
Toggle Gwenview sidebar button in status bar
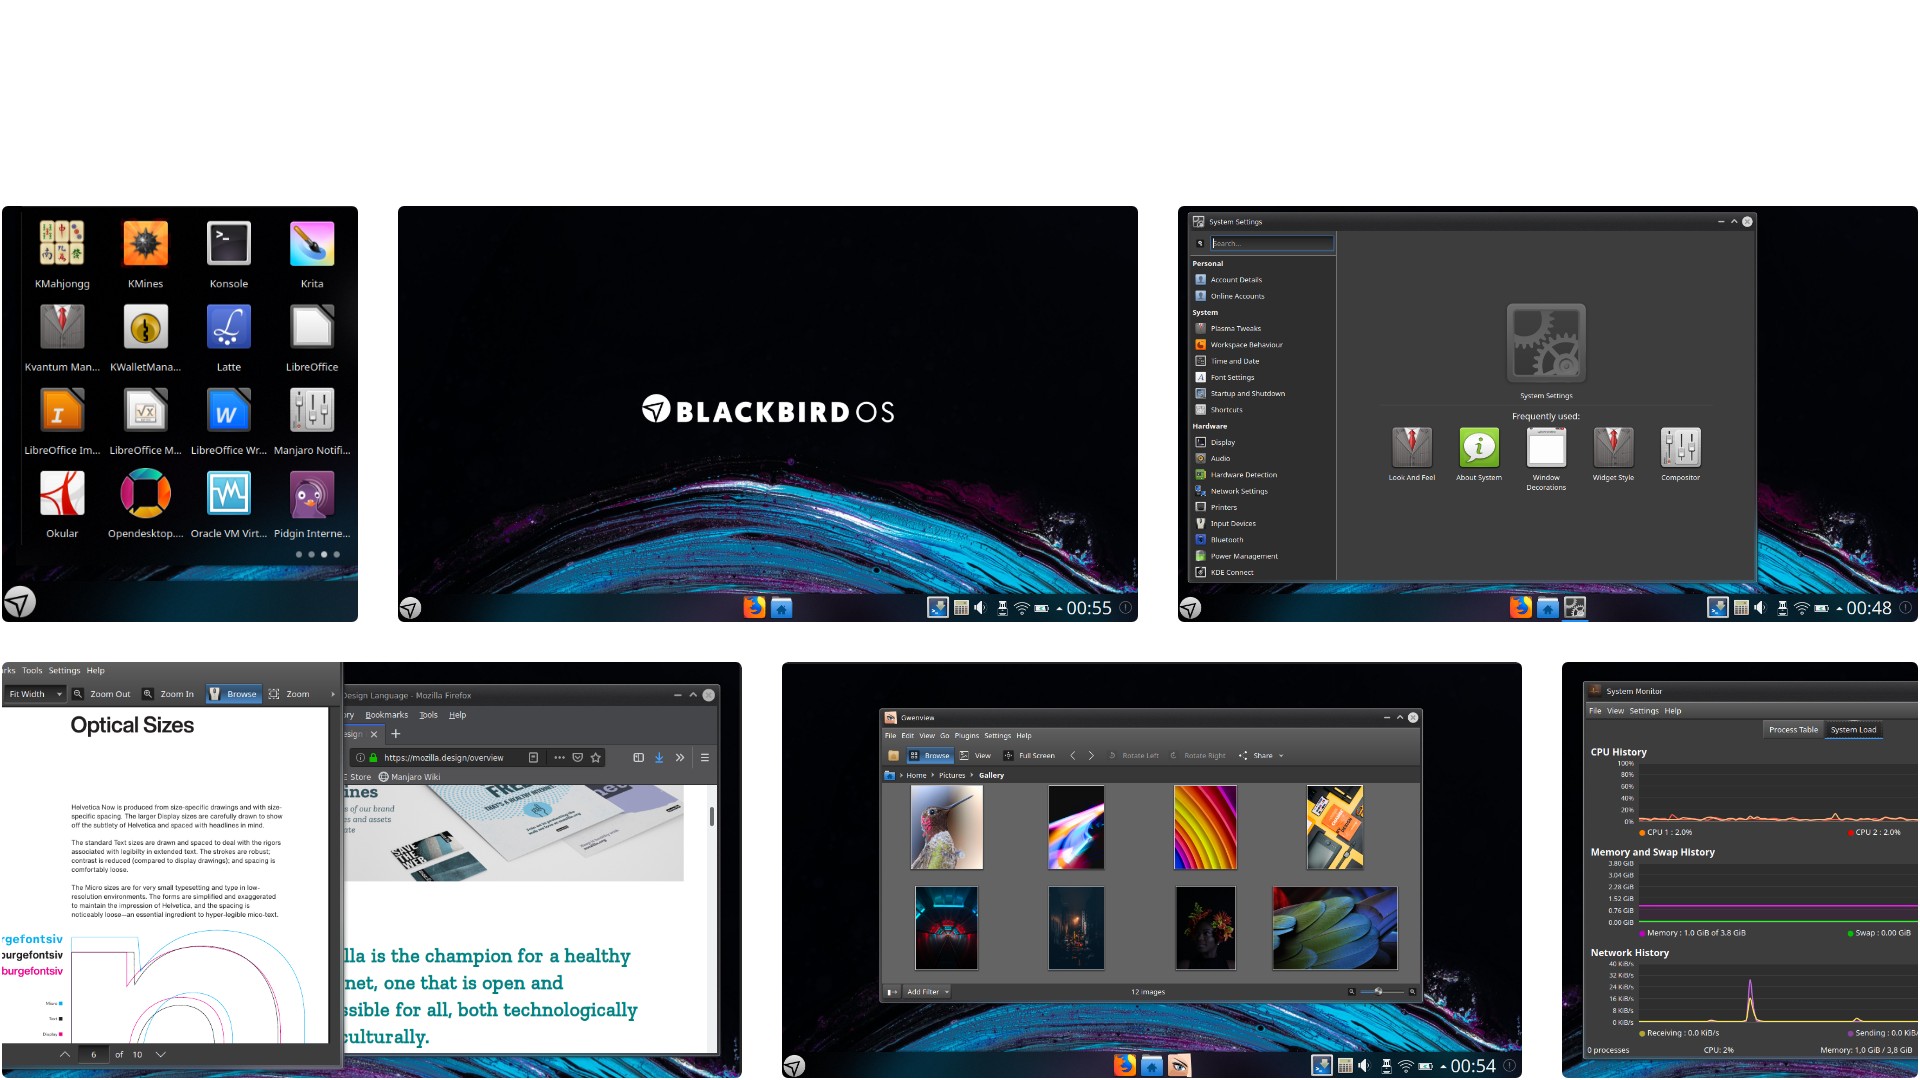[x=892, y=992]
